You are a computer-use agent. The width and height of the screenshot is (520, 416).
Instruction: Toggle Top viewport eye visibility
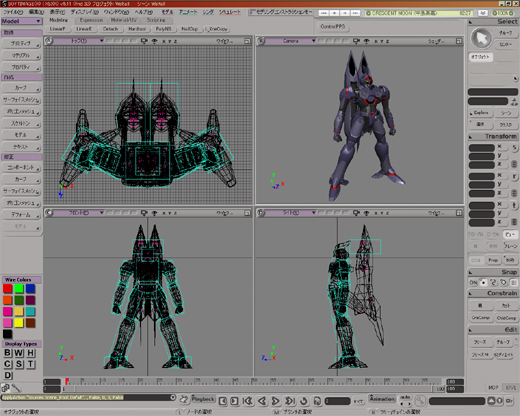[154, 41]
